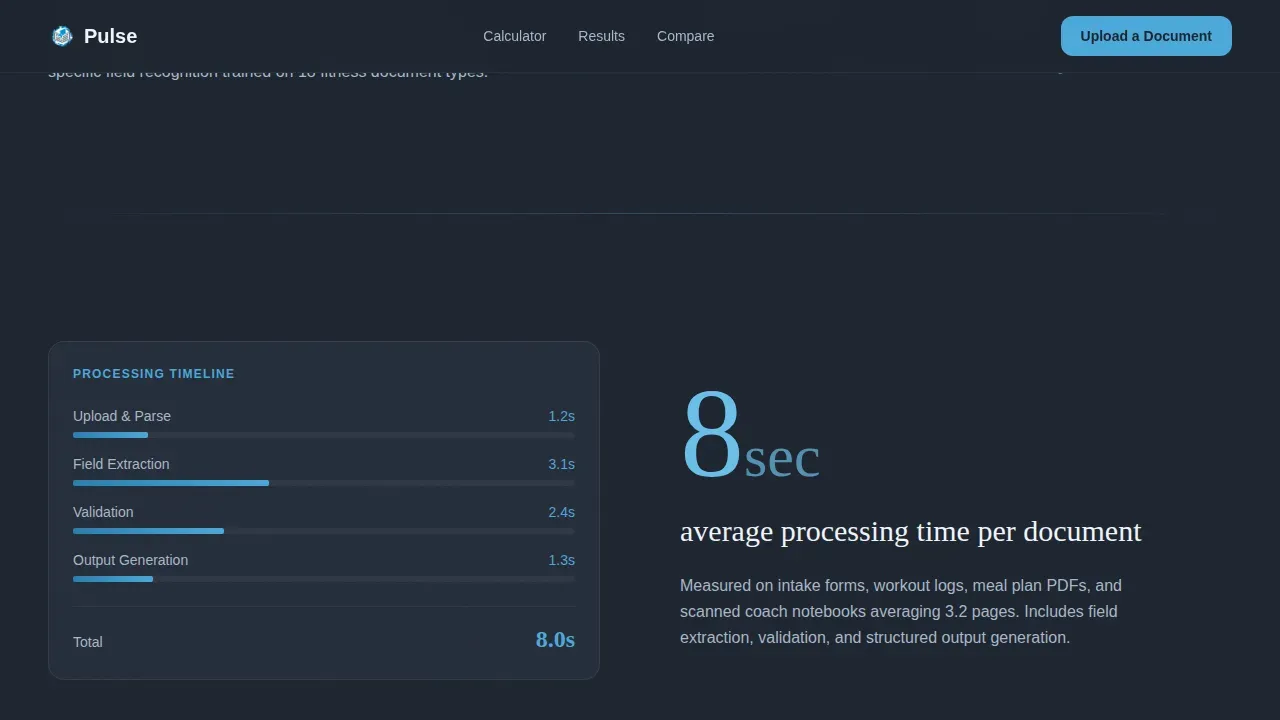Click the 1.3s duration value
1280x720 pixels.
coord(561,560)
